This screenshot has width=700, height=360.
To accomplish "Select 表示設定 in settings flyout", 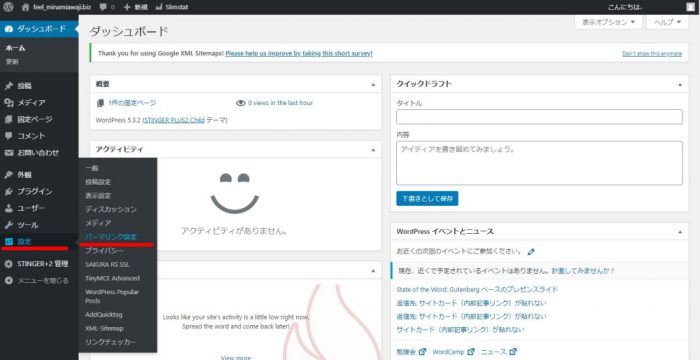I will point(98,196).
